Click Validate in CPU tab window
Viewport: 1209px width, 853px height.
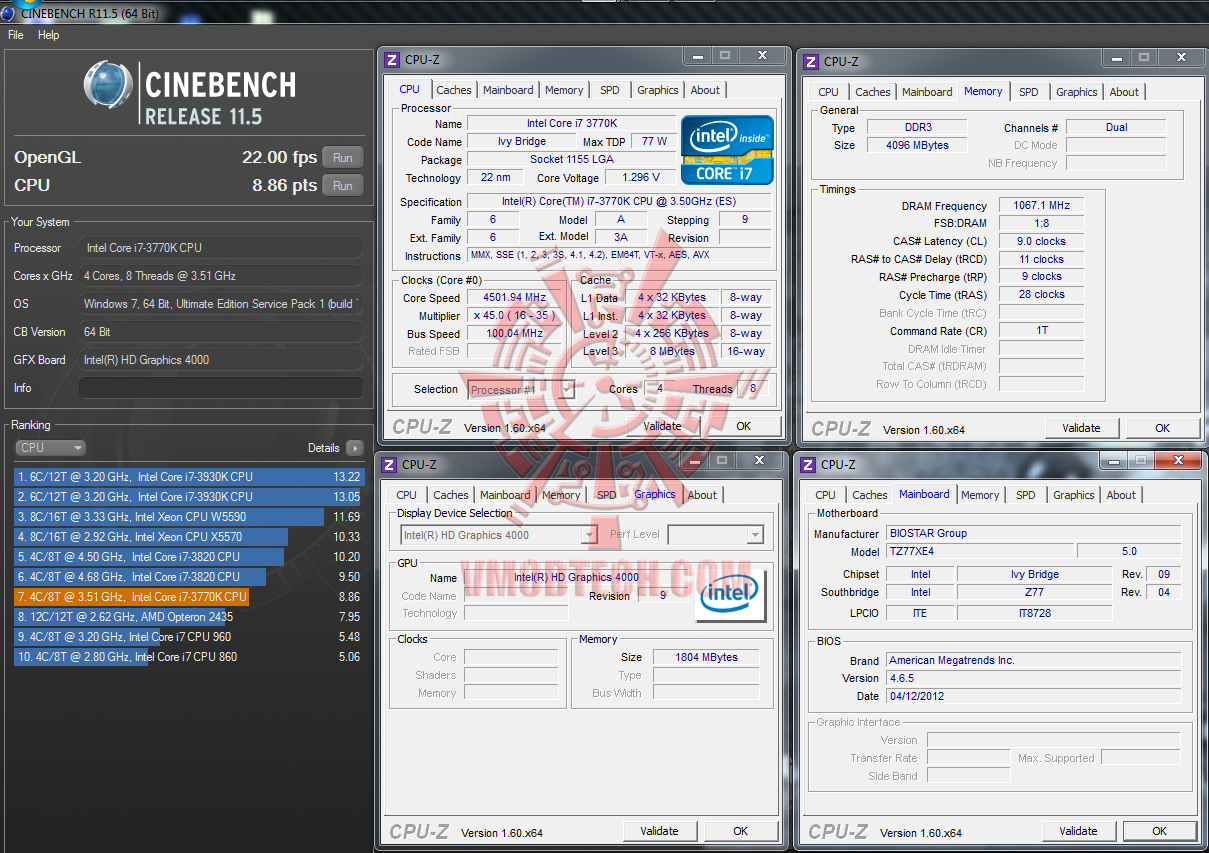662,426
